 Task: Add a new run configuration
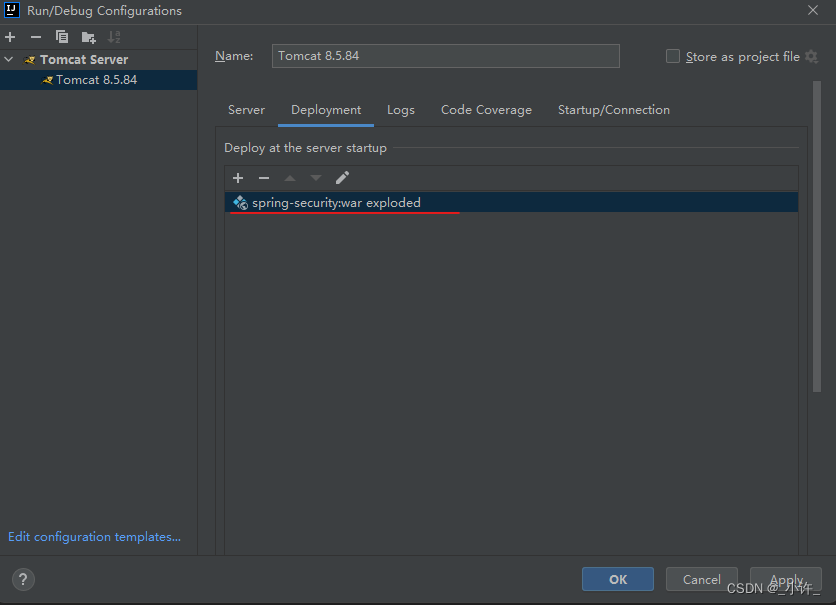10,37
